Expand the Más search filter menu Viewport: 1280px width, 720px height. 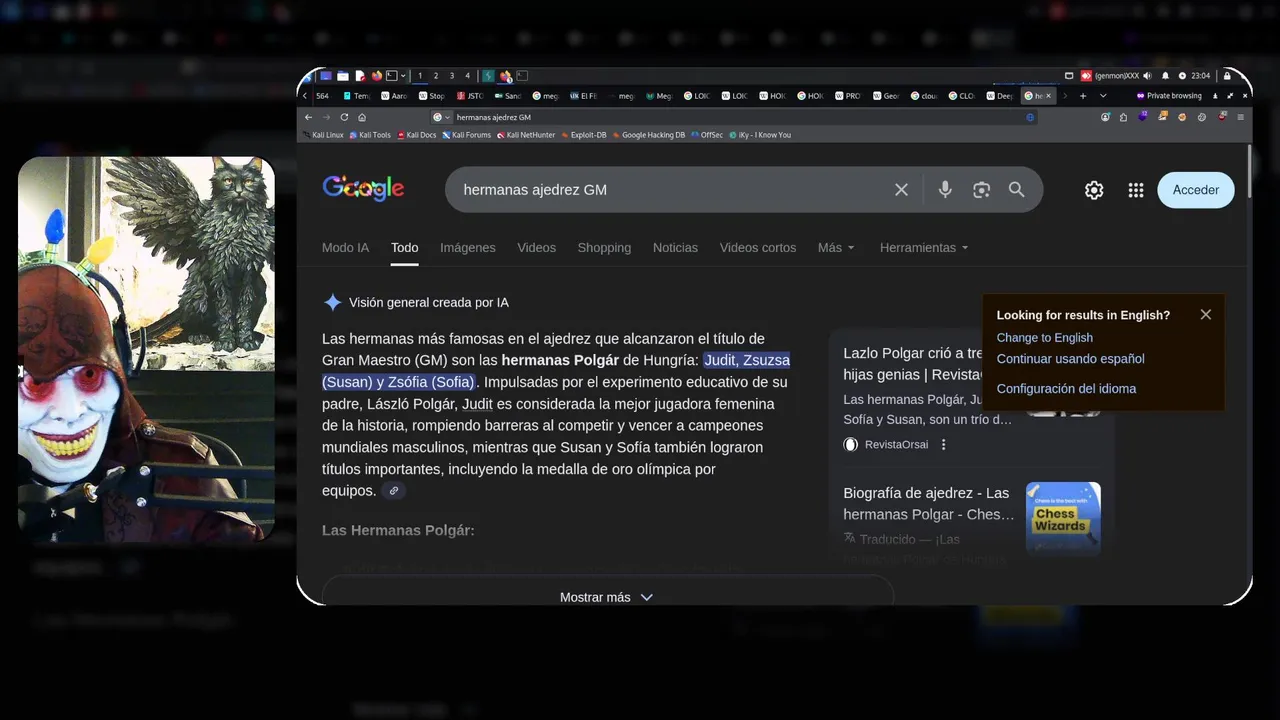click(836, 248)
